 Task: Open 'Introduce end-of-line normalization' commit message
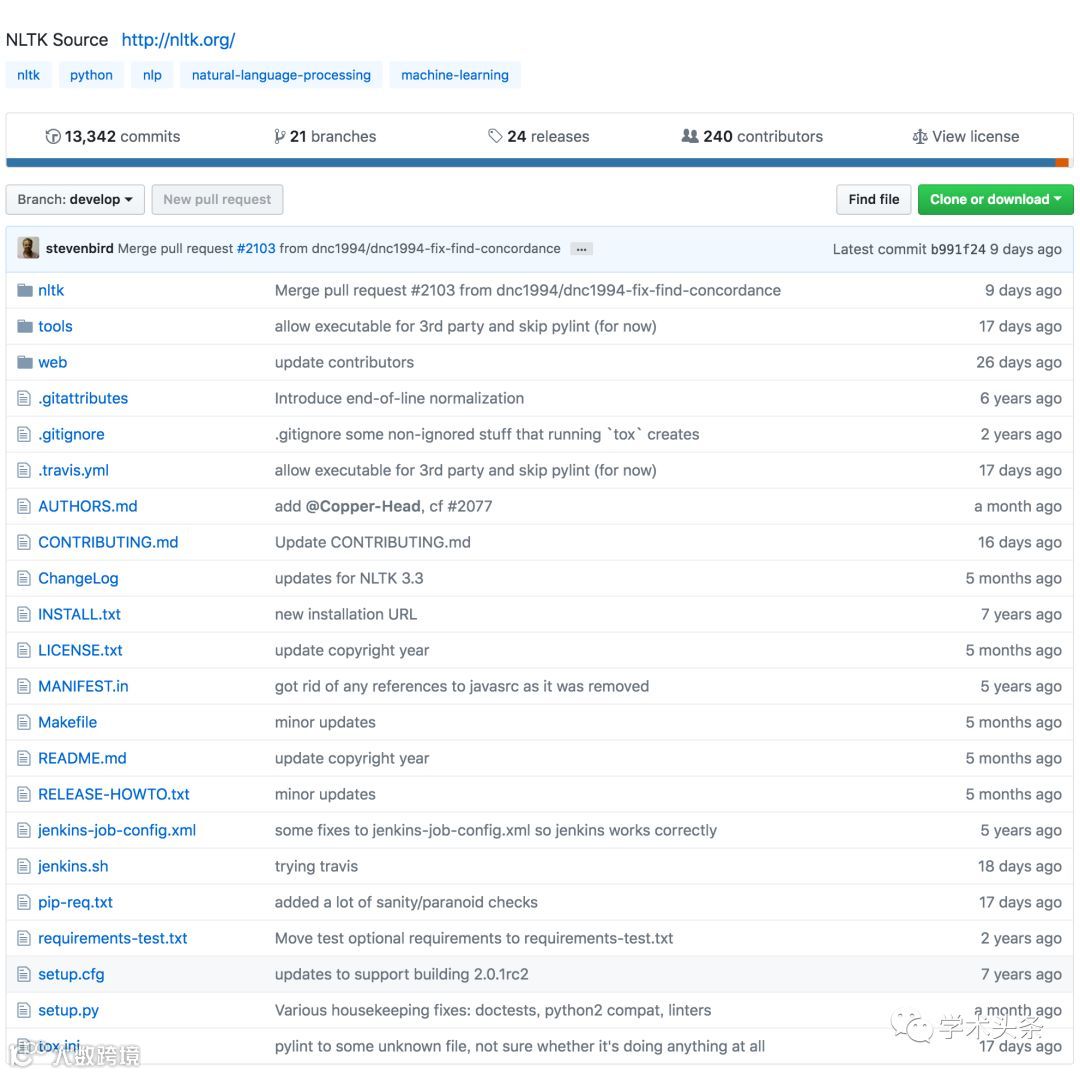pyautogui.click(x=399, y=398)
